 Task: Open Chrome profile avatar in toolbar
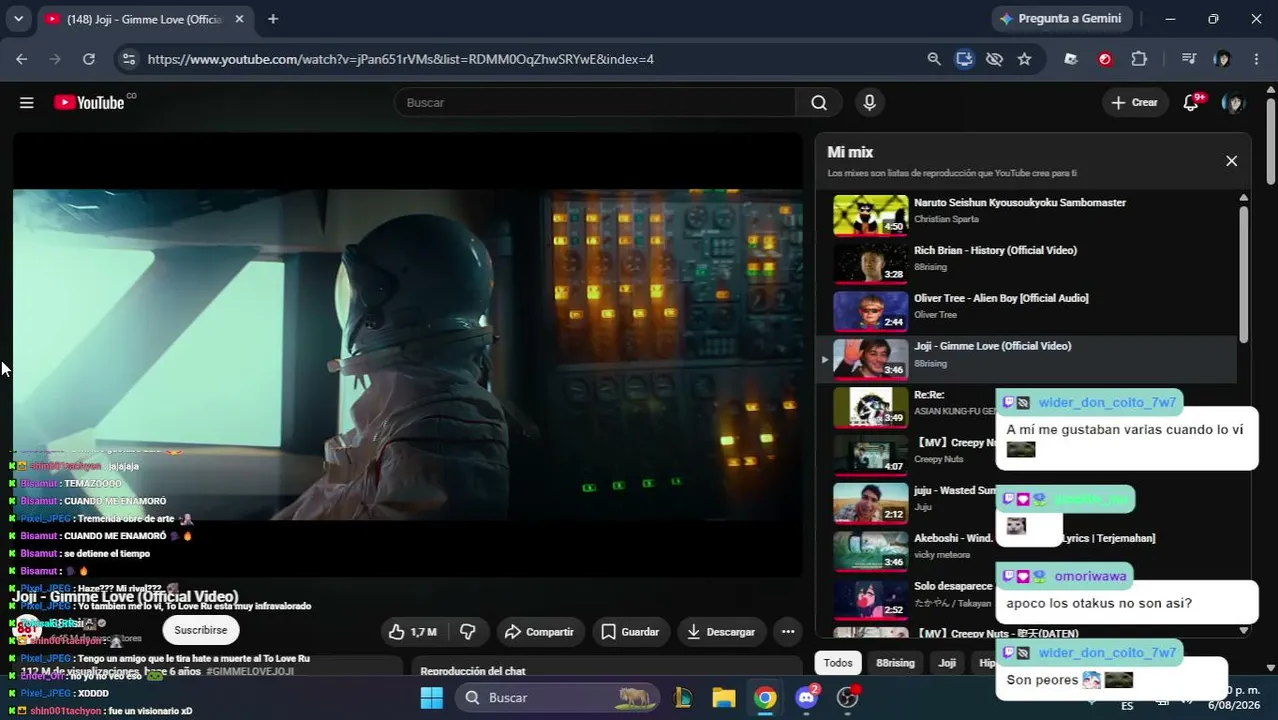[1222, 59]
